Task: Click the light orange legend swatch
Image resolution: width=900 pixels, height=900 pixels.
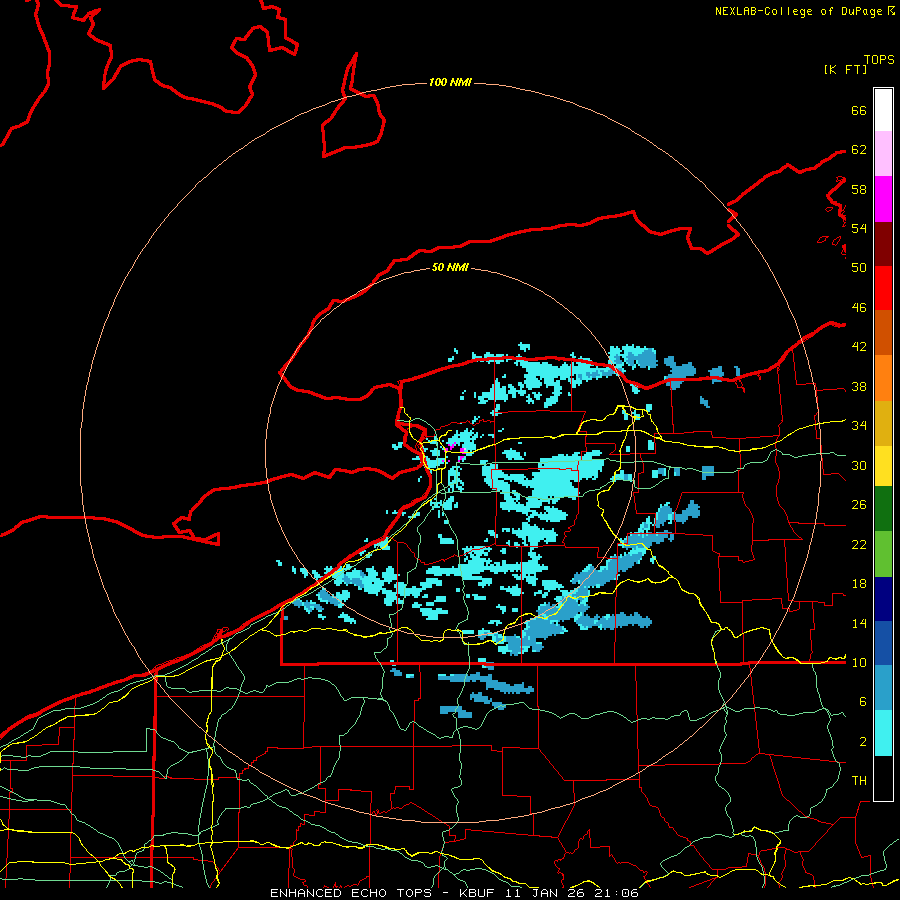Action: click(883, 378)
